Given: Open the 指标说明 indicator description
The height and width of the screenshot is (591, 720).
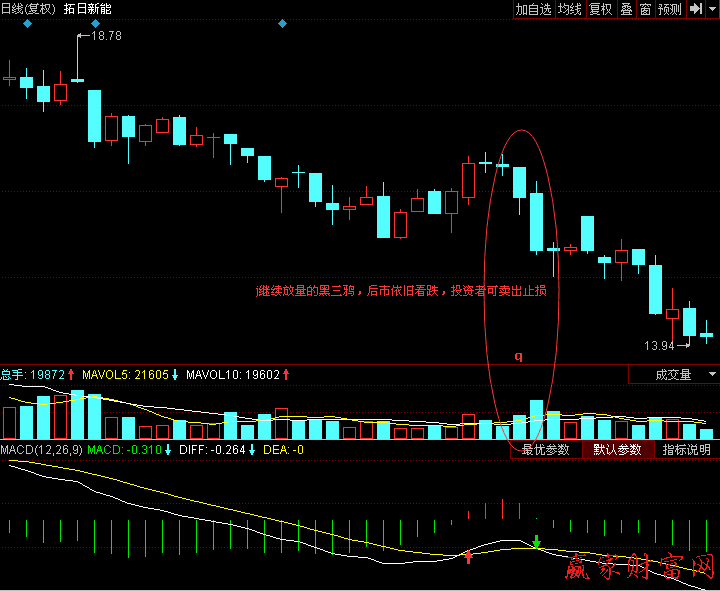Looking at the screenshot, I should tap(687, 450).
